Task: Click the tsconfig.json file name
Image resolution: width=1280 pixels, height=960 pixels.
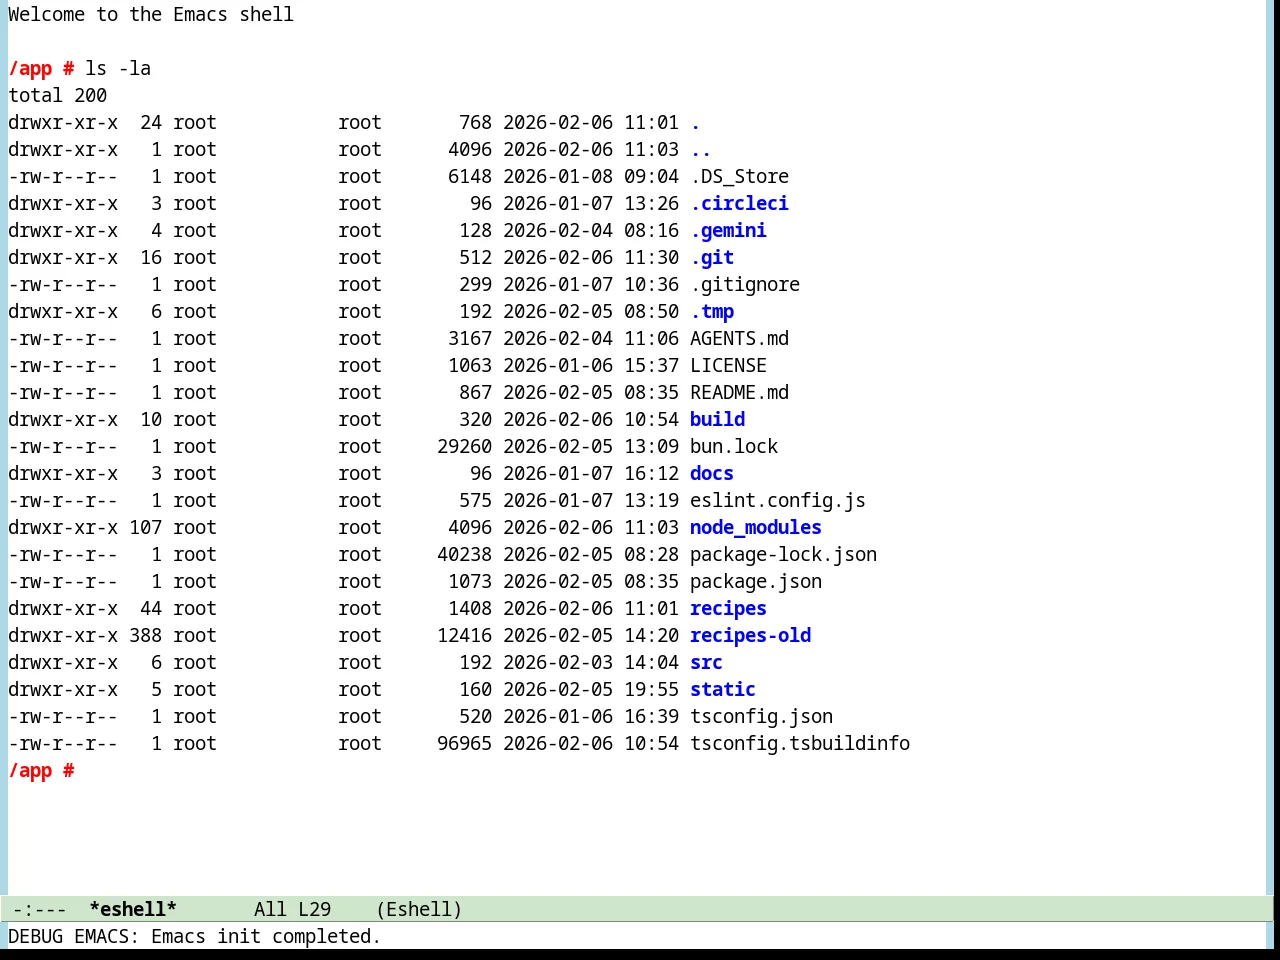Action: point(761,716)
